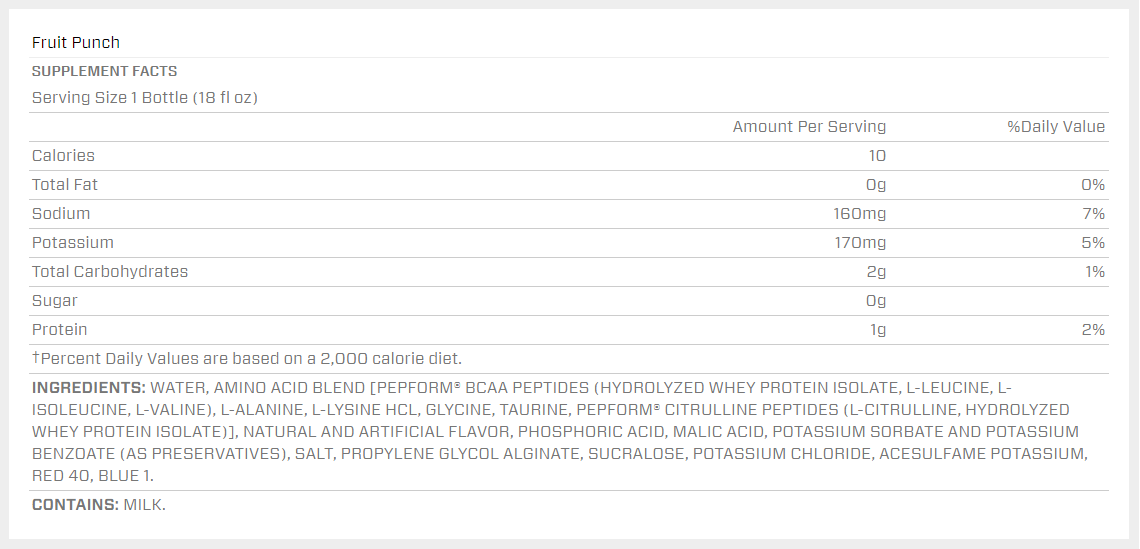Click the Amount Per Serving column header

[809, 127]
